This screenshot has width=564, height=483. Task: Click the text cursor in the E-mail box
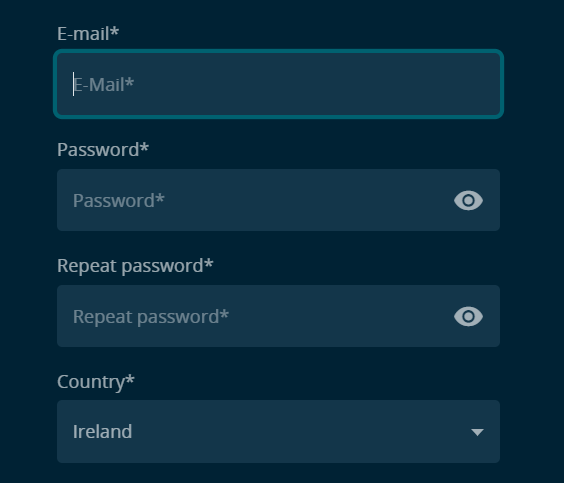pyautogui.click(x=73, y=84)
